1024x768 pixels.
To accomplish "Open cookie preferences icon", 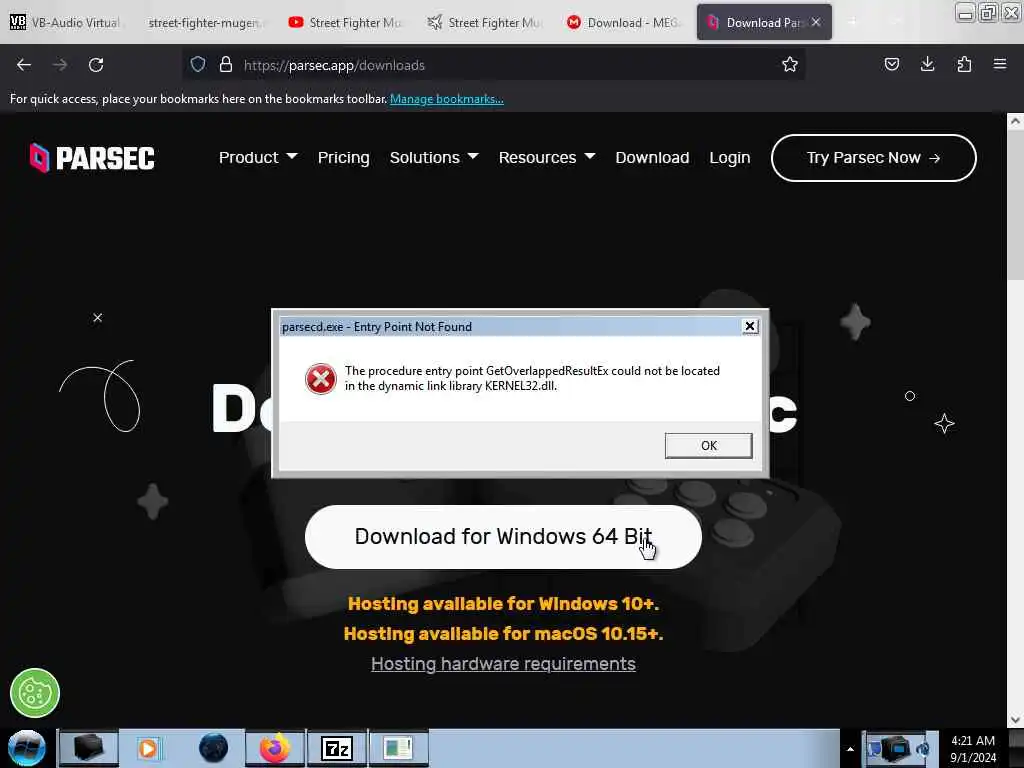I will coord(35,693).
